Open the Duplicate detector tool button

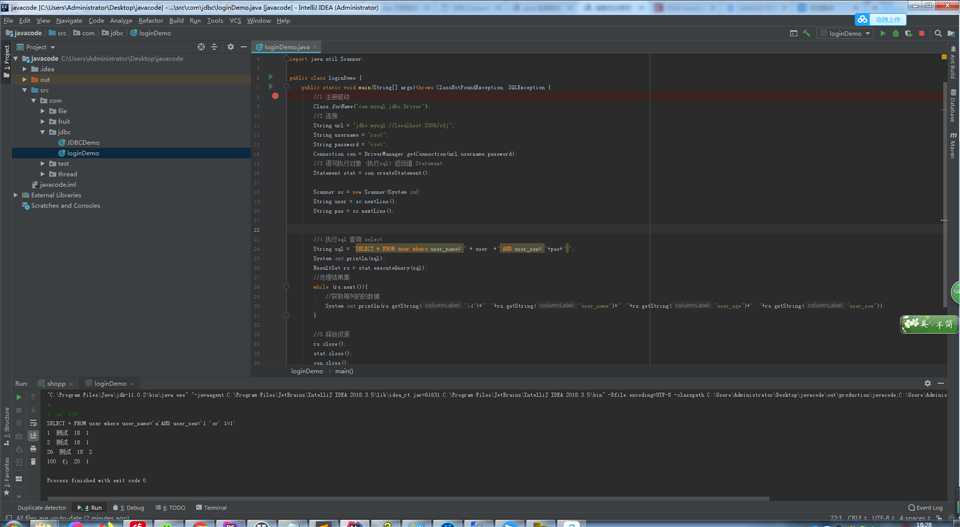coord(41,507)
